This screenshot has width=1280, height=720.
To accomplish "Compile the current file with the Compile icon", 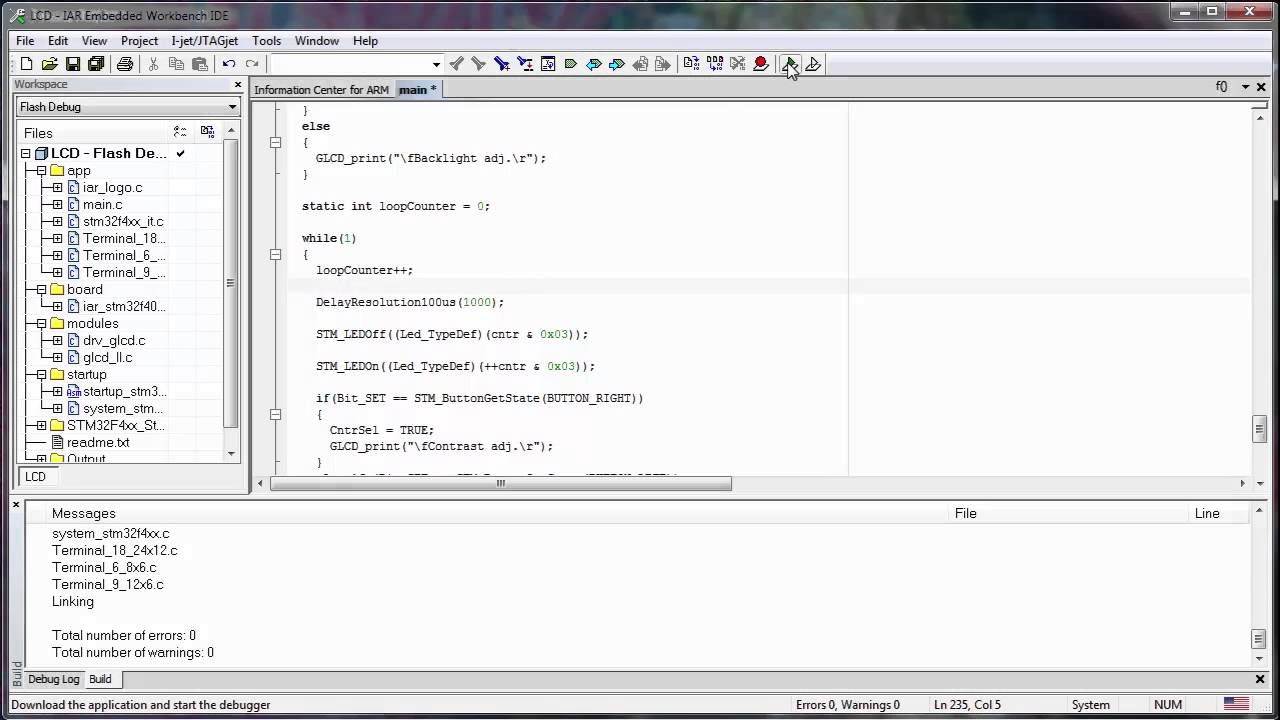I will [691, 64].
